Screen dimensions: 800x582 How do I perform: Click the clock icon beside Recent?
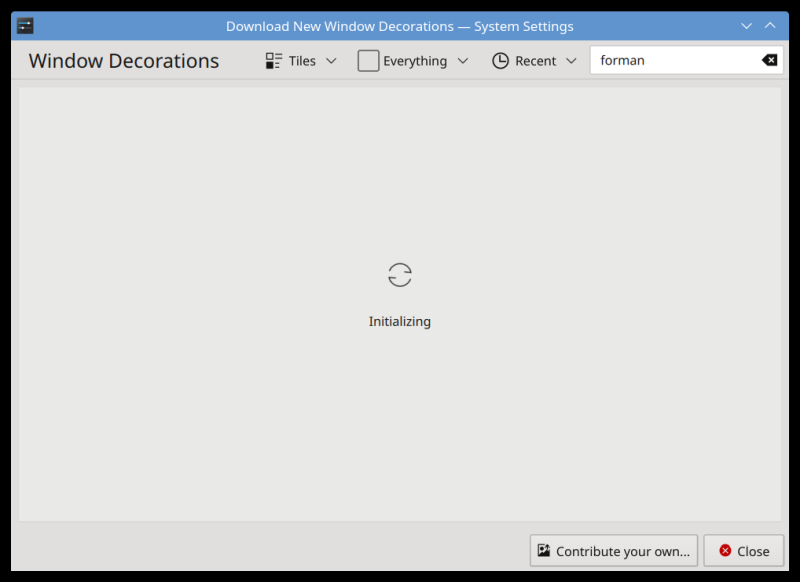(x=500, y=60)
